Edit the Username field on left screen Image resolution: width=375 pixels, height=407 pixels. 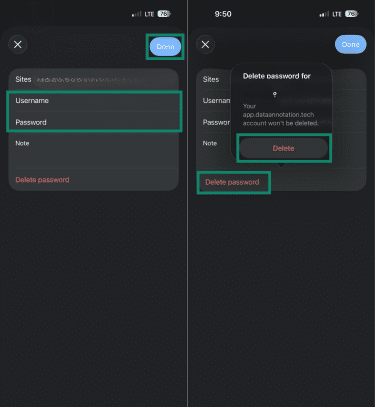click(94, 101)
